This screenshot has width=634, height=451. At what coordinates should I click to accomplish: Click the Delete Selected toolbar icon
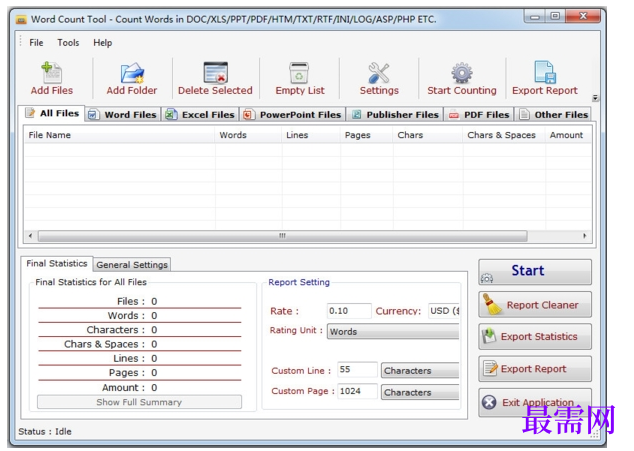click(216, 73)
